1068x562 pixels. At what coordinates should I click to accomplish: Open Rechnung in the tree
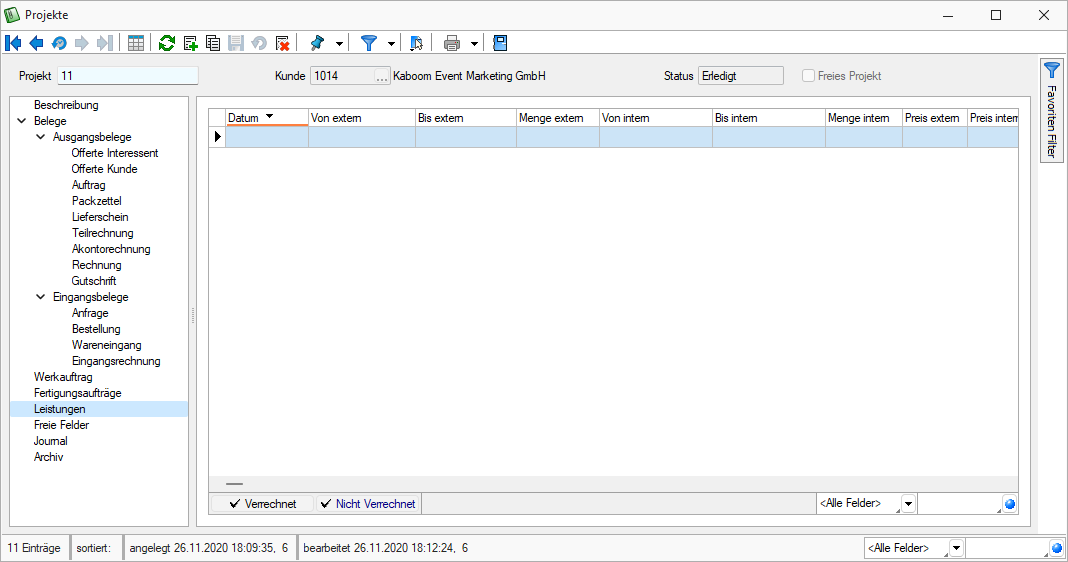97,265
